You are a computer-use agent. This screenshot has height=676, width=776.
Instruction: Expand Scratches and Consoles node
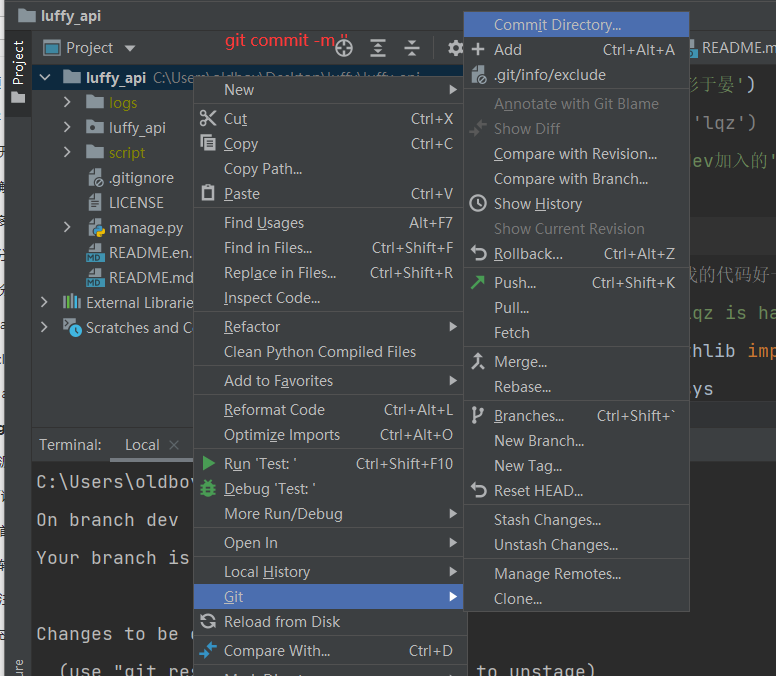click(x=44, y=327)
